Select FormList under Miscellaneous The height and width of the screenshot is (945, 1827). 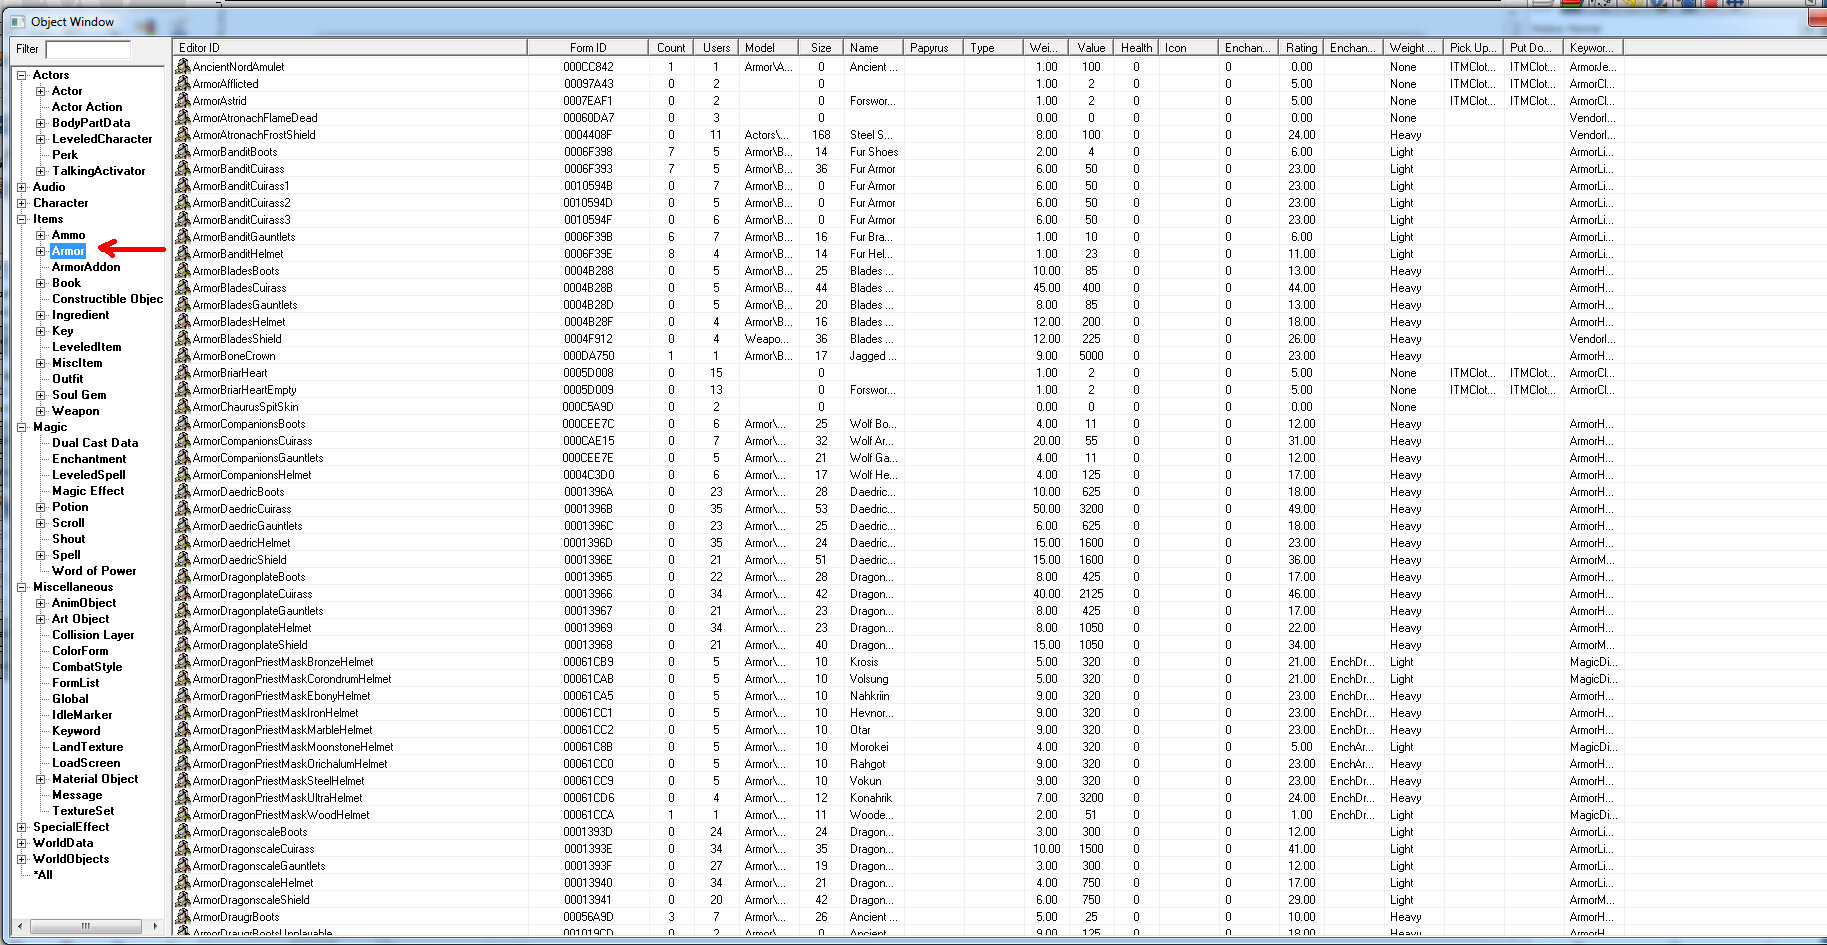[x=76, y=683]
